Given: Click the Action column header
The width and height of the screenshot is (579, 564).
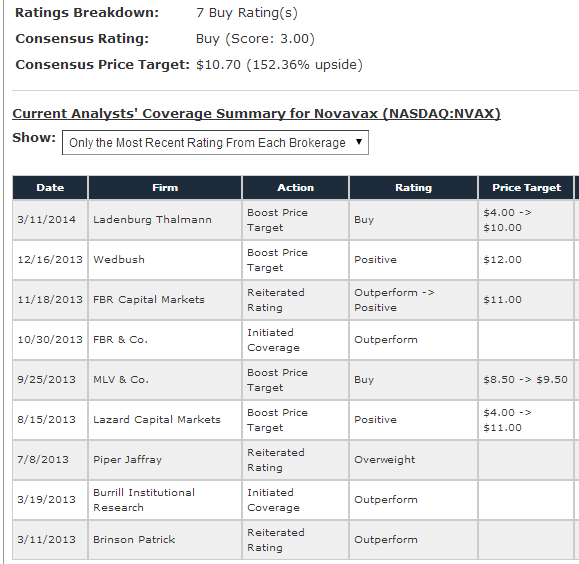Looking at the screenshot, I should pyautogui.click(x=295, y=188).
